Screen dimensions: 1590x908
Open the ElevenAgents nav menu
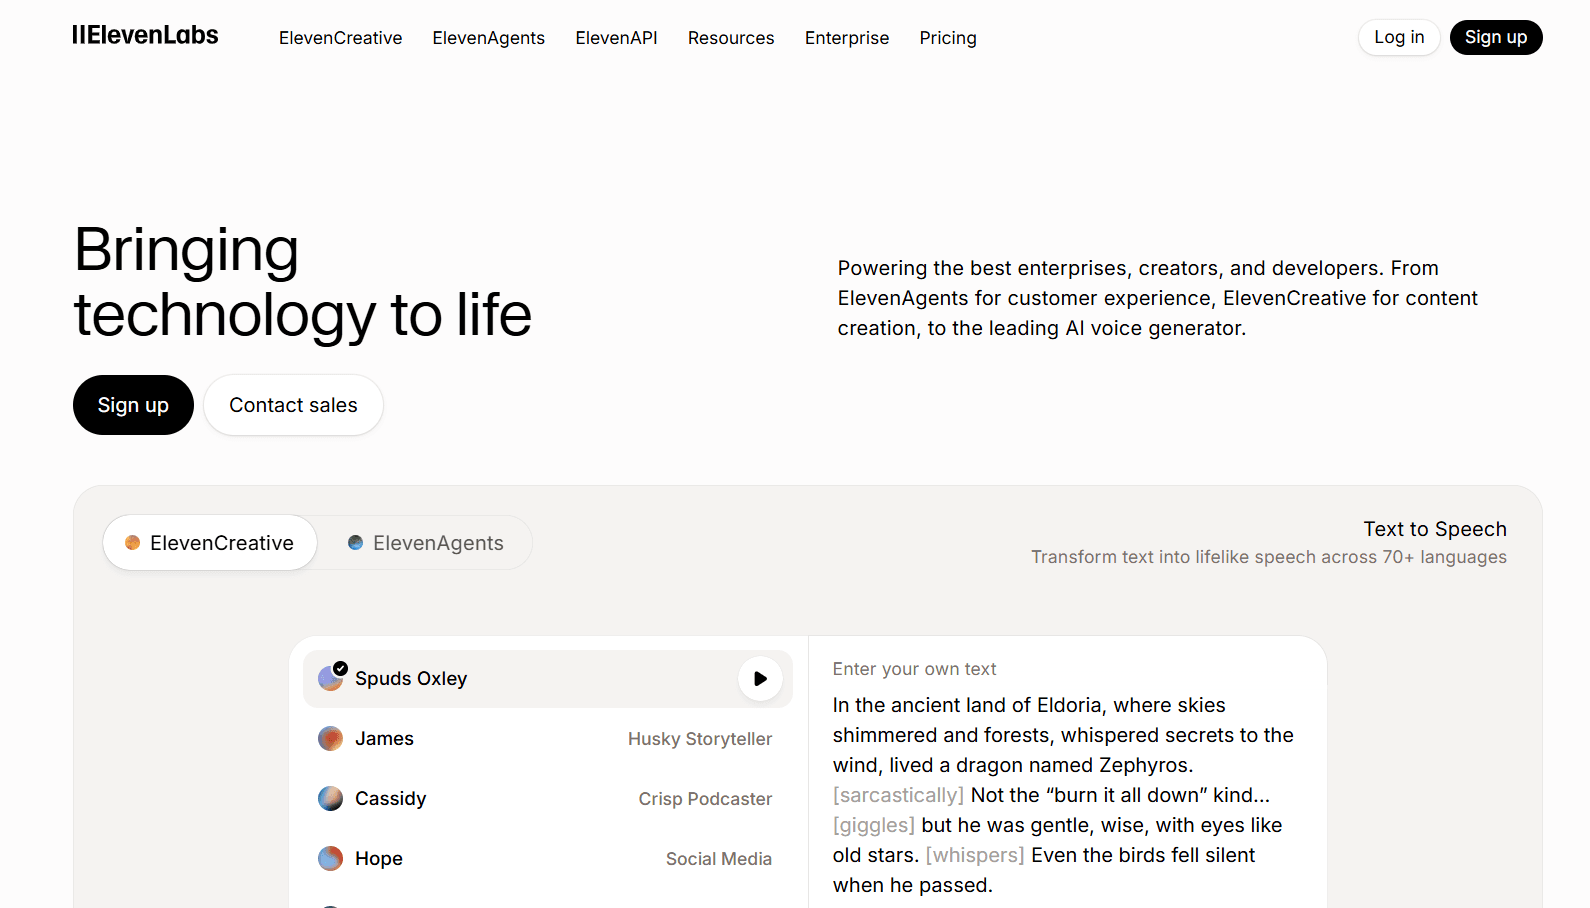coord(488,38)
